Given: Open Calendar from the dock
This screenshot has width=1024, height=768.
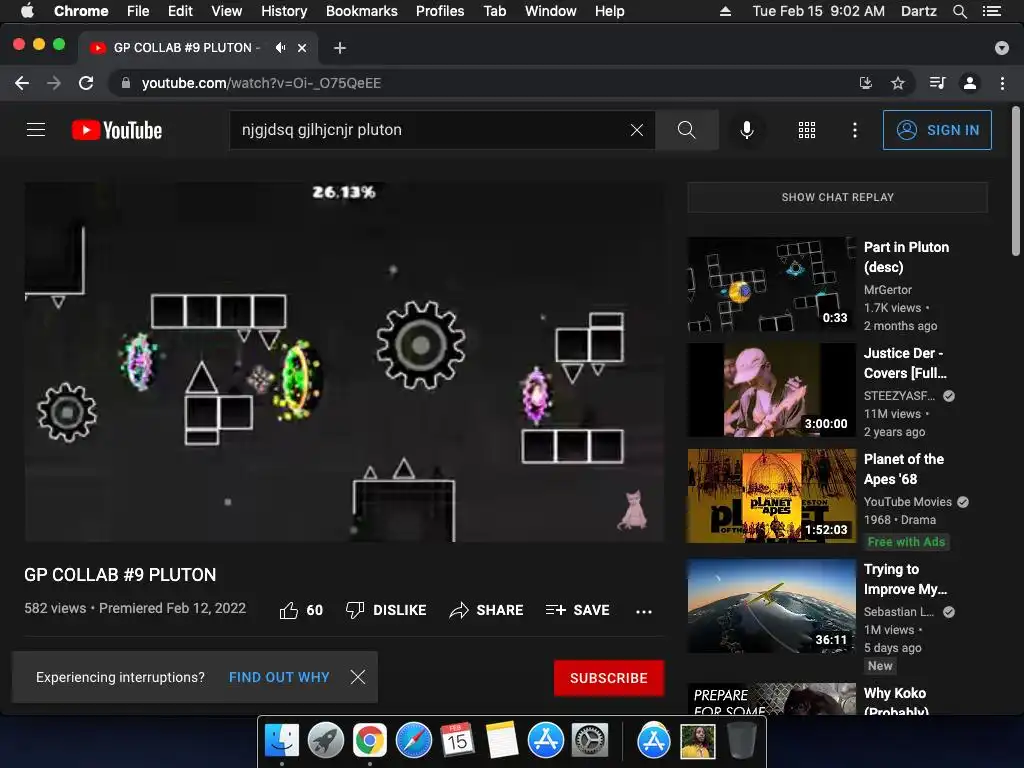Looking at the screenshot, I should pyautogui.click(x=457, y=741).
